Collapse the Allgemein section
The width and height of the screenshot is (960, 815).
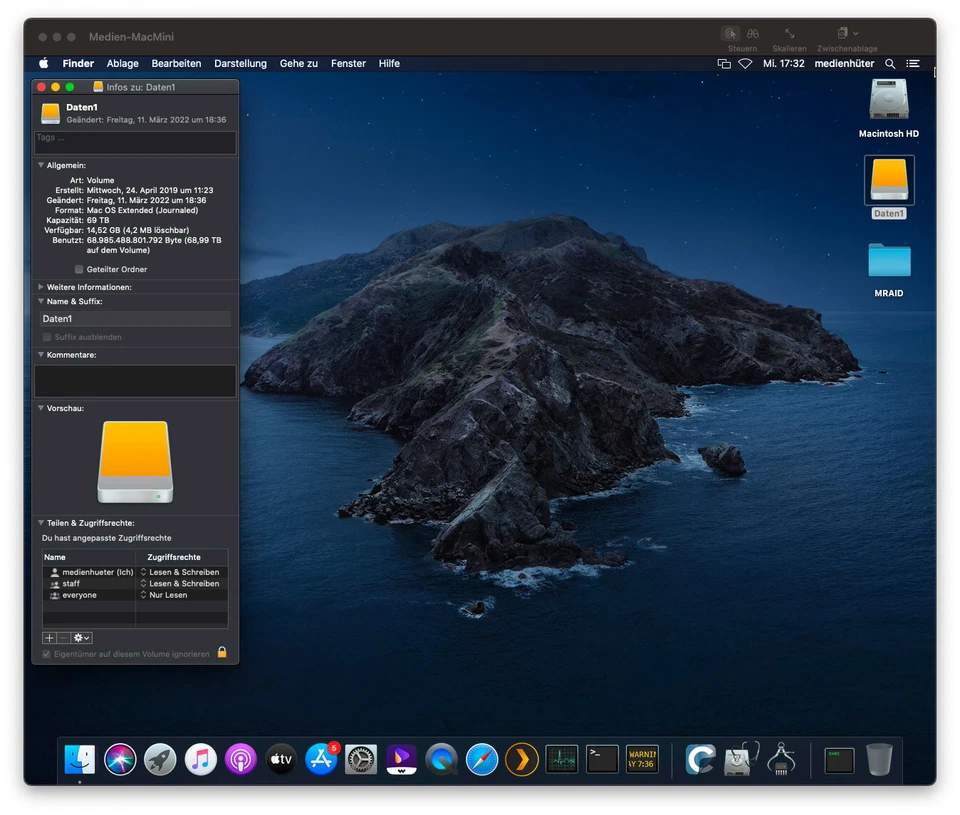pyautogui.click(x=41, y=165)
